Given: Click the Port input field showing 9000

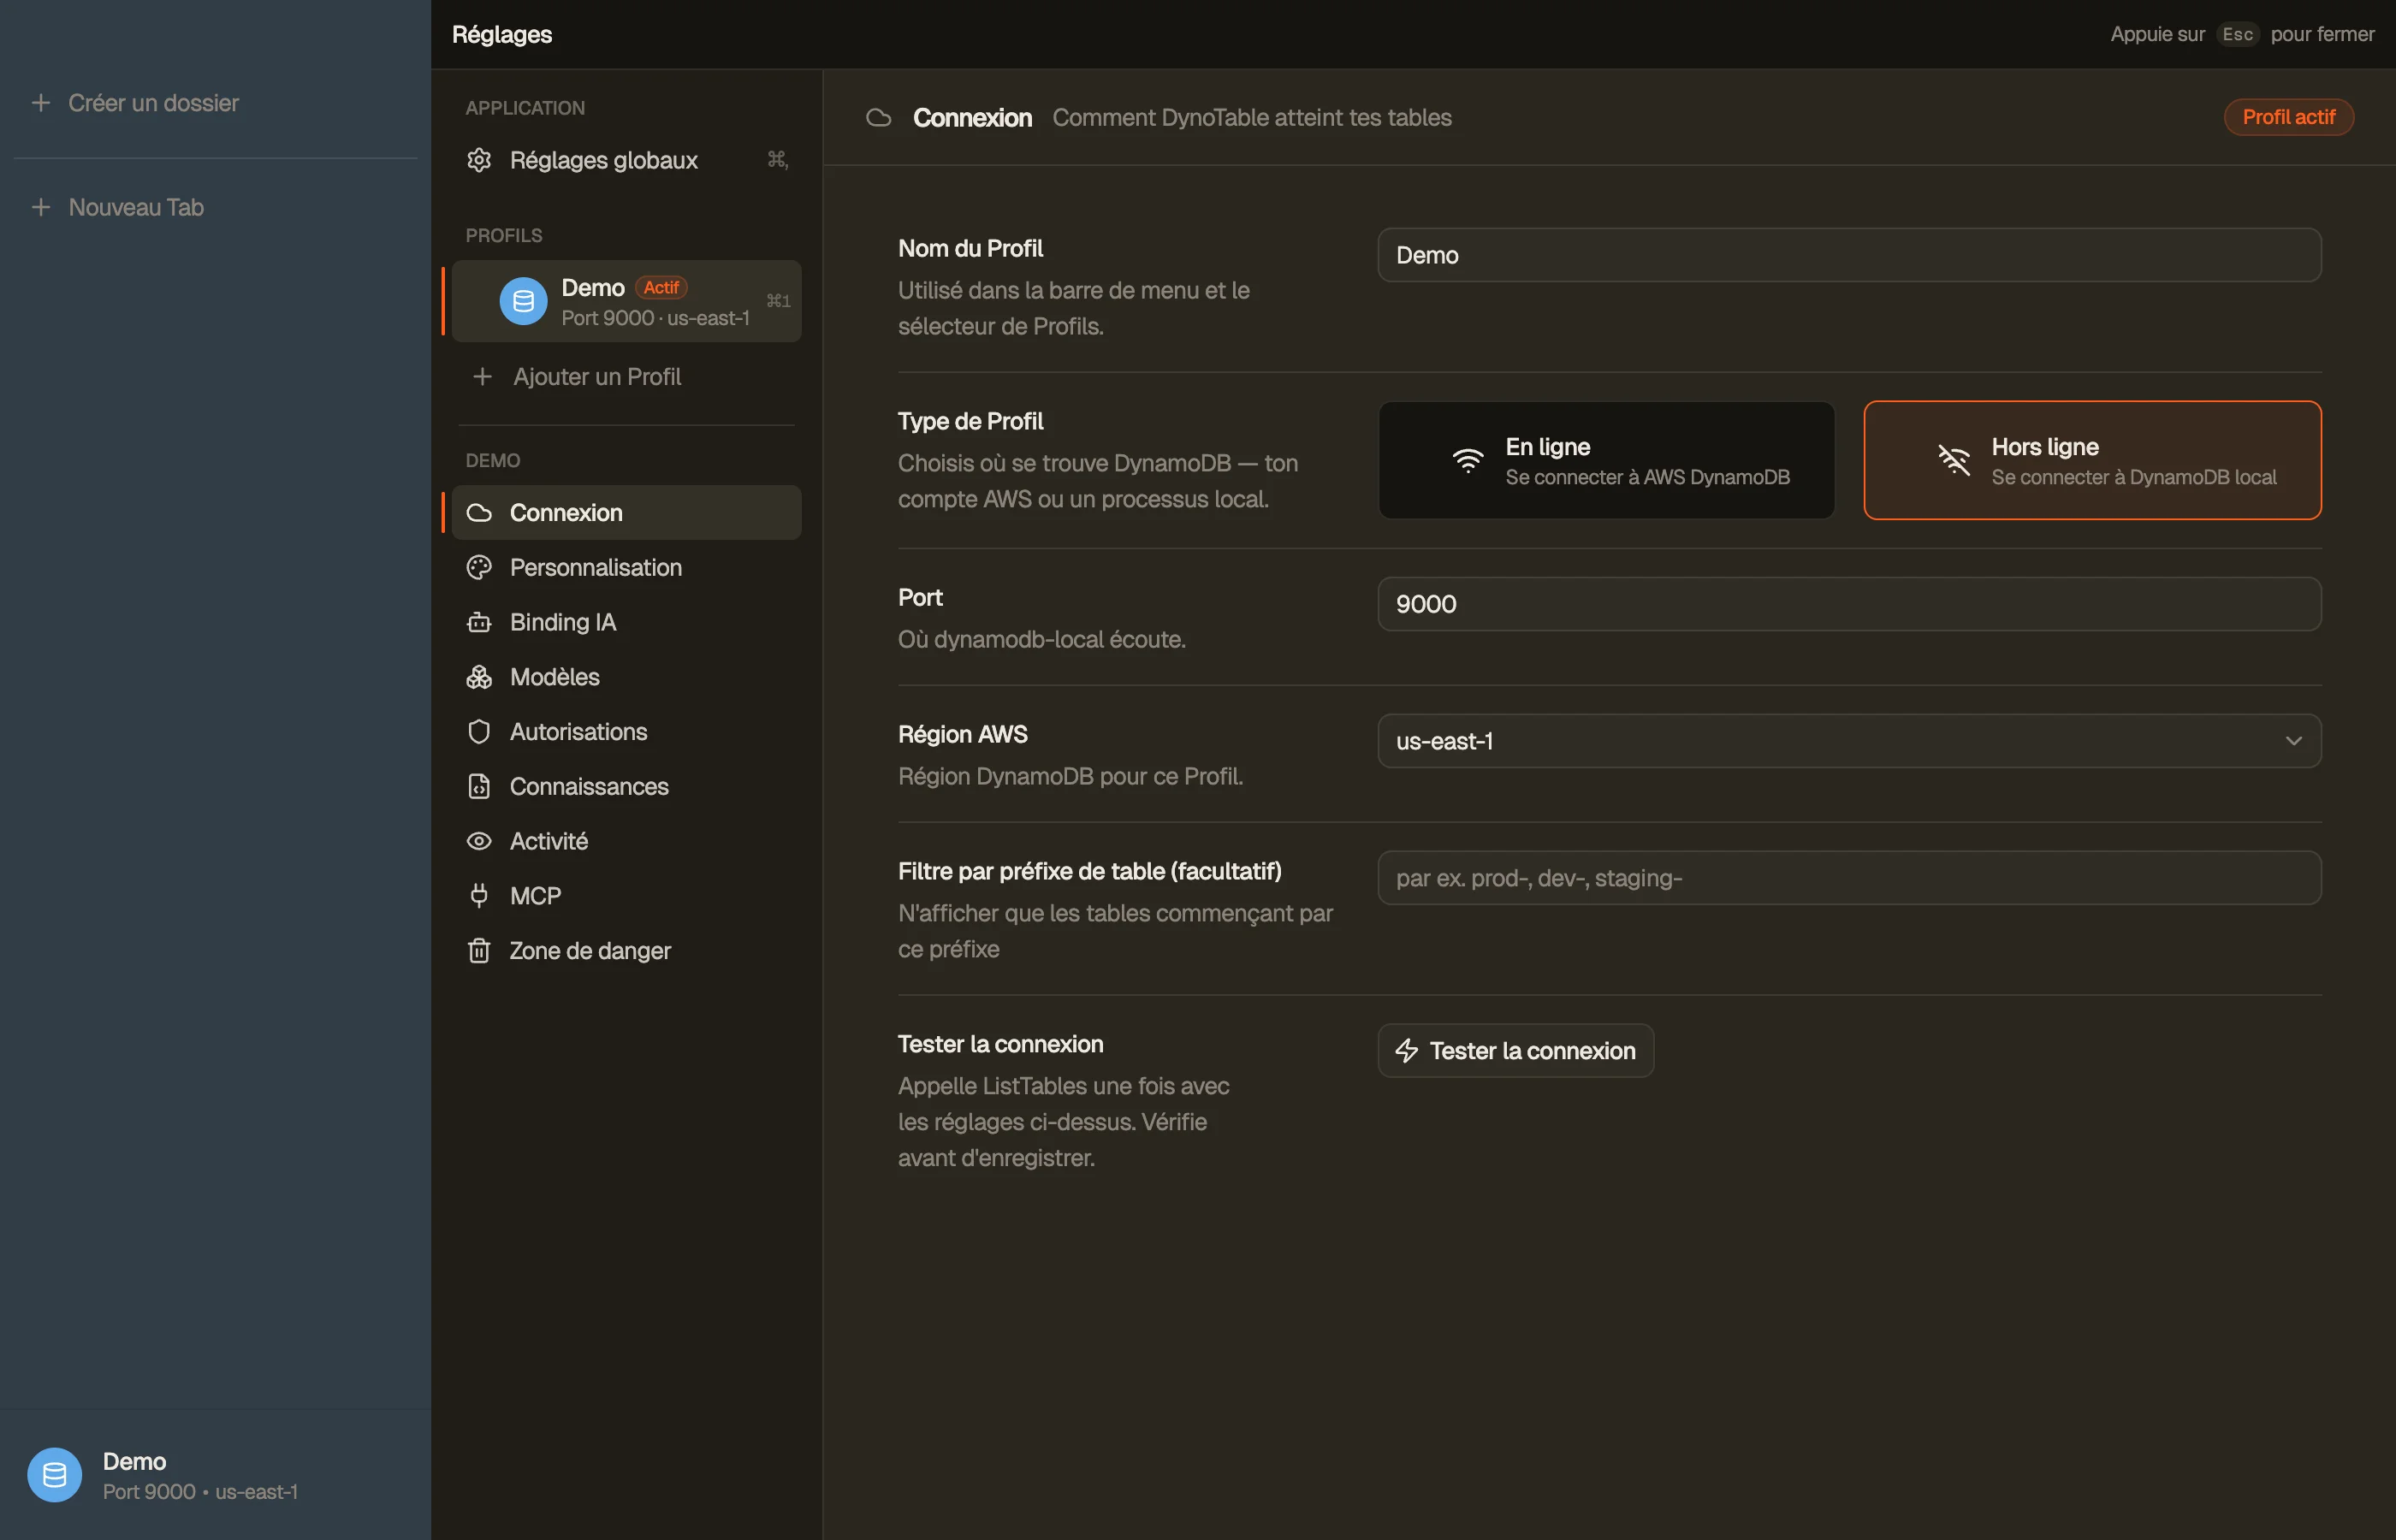Looking at the screenshot, I should [1849, 604].
